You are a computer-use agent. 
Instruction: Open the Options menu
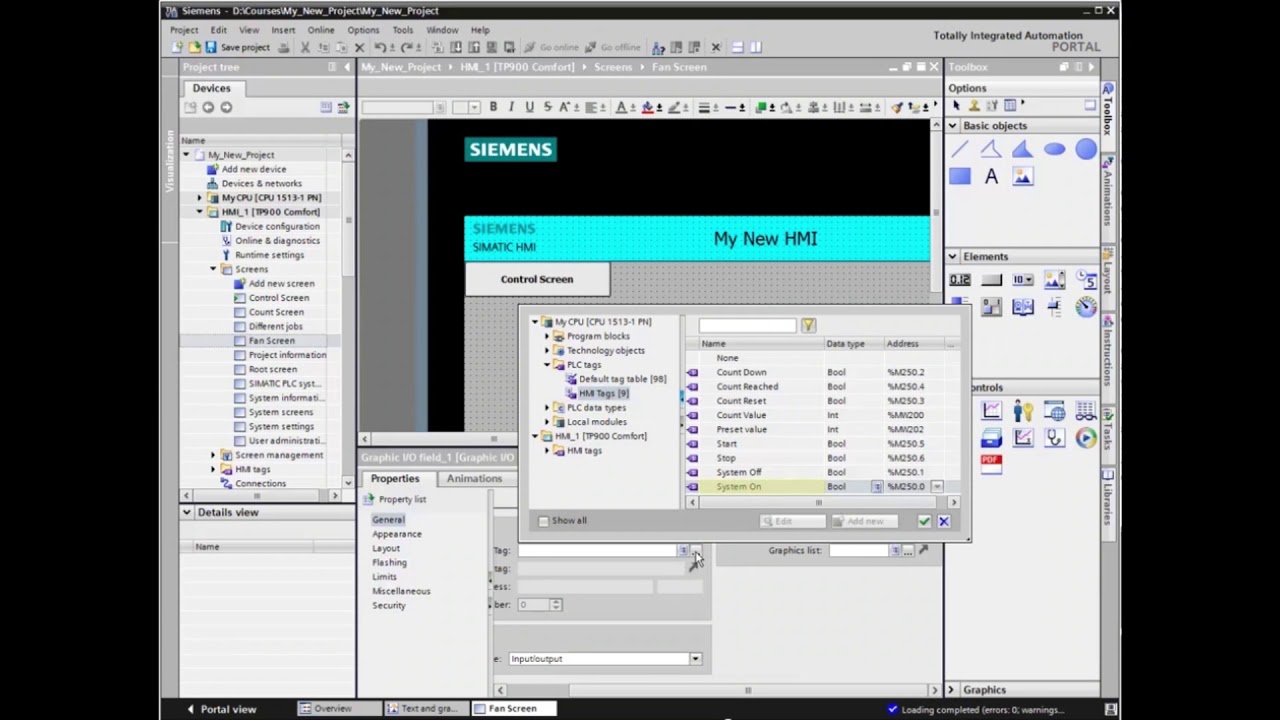click(x=363, y=30)
